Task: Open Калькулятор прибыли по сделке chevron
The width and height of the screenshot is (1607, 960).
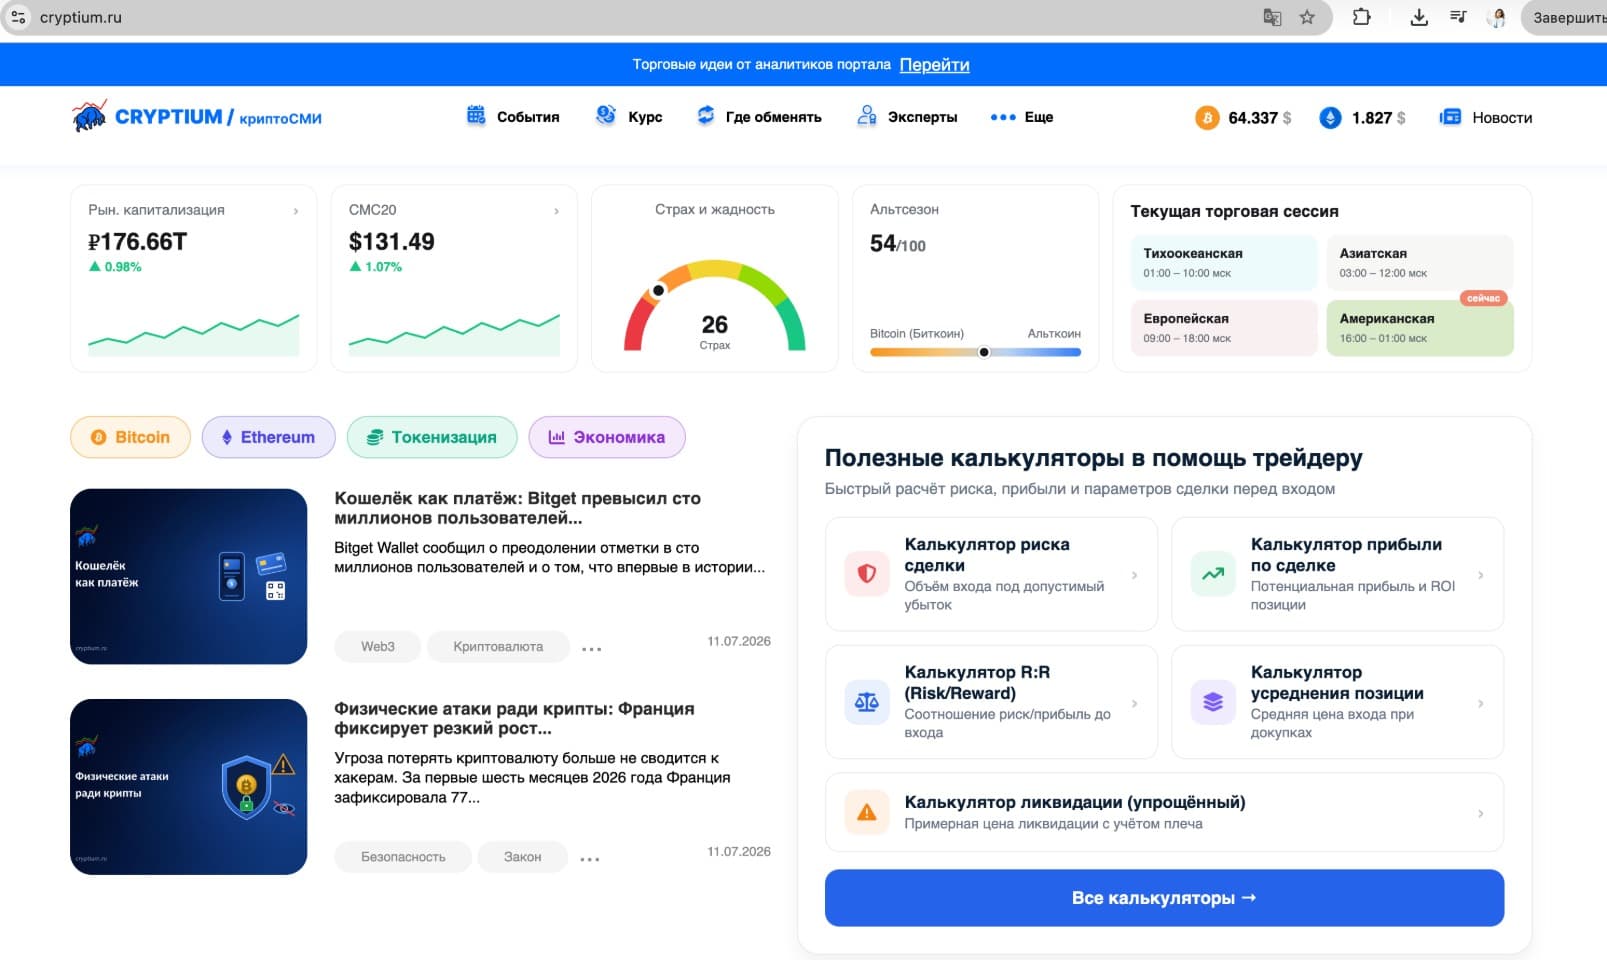Action: [1481, 575]
